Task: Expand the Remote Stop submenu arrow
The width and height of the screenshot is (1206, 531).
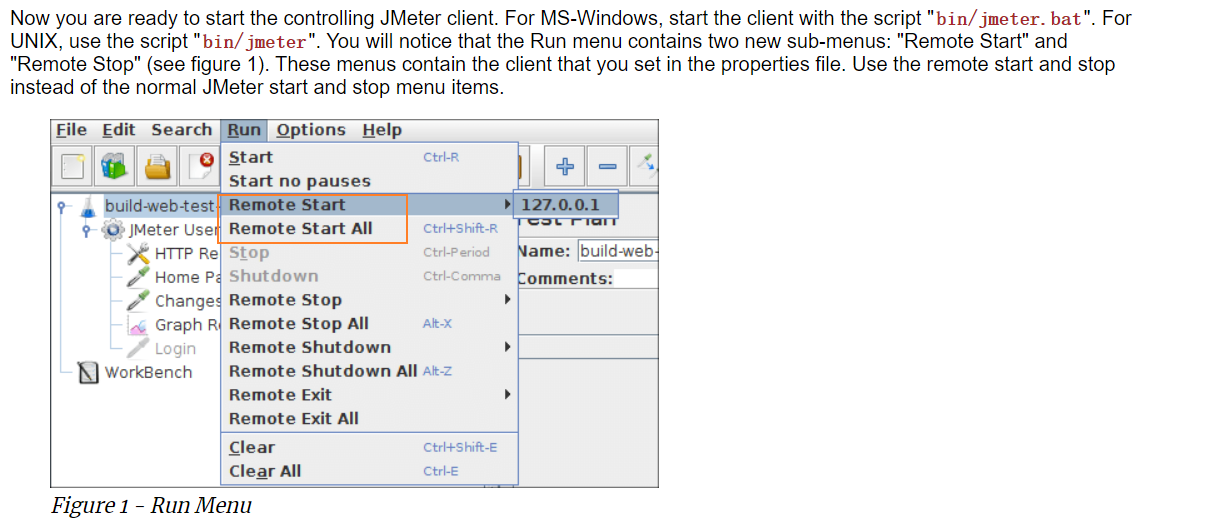Action: click(507, 300)
